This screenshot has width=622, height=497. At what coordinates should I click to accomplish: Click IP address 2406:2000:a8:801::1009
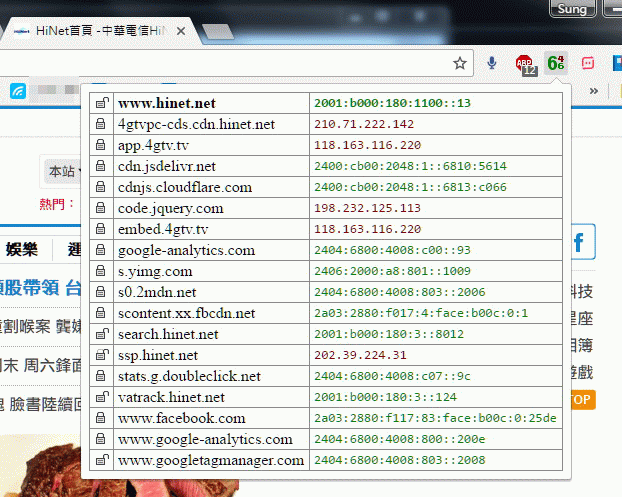tap(392, 271)
